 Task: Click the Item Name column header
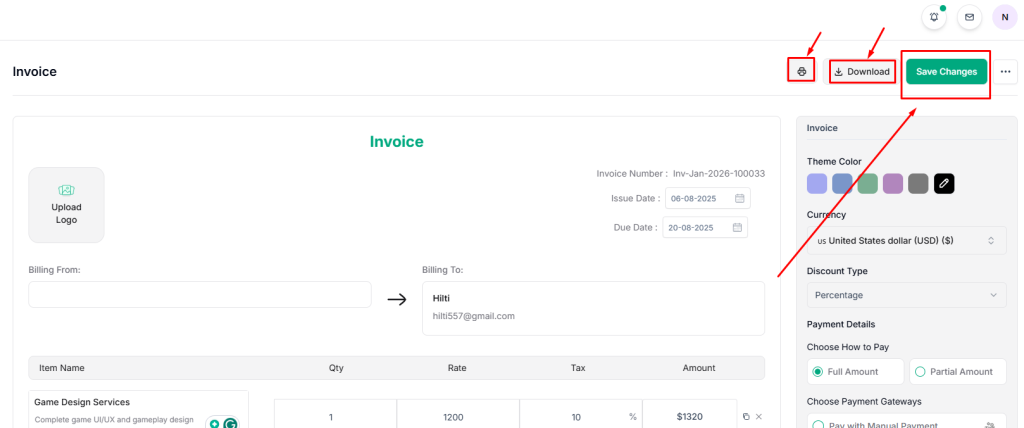[x=61, y=368]
